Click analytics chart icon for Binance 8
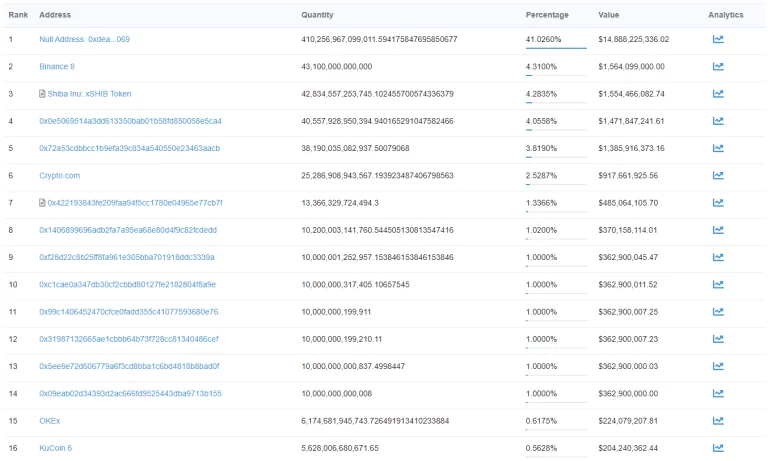Screen dimensions: 768x461 [x=717, y=66]
